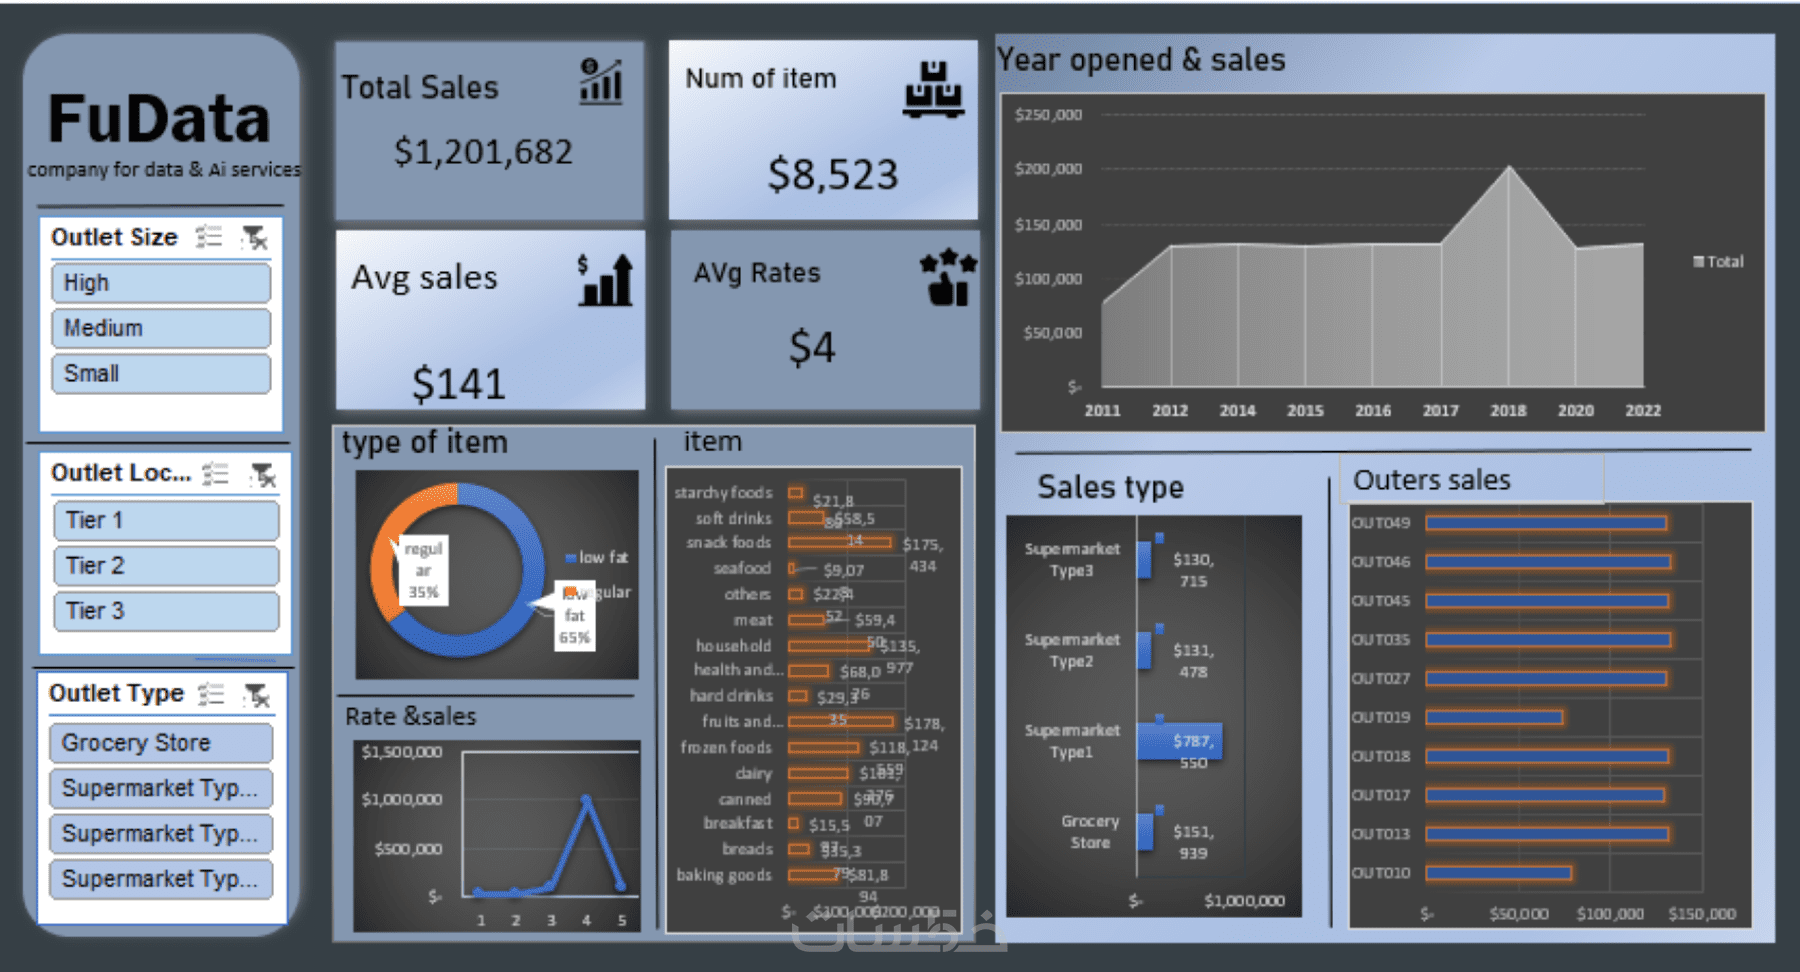Select the OUT017 sales bar
Viewport: 1800px width, 972px height.
coord(1545,796)
